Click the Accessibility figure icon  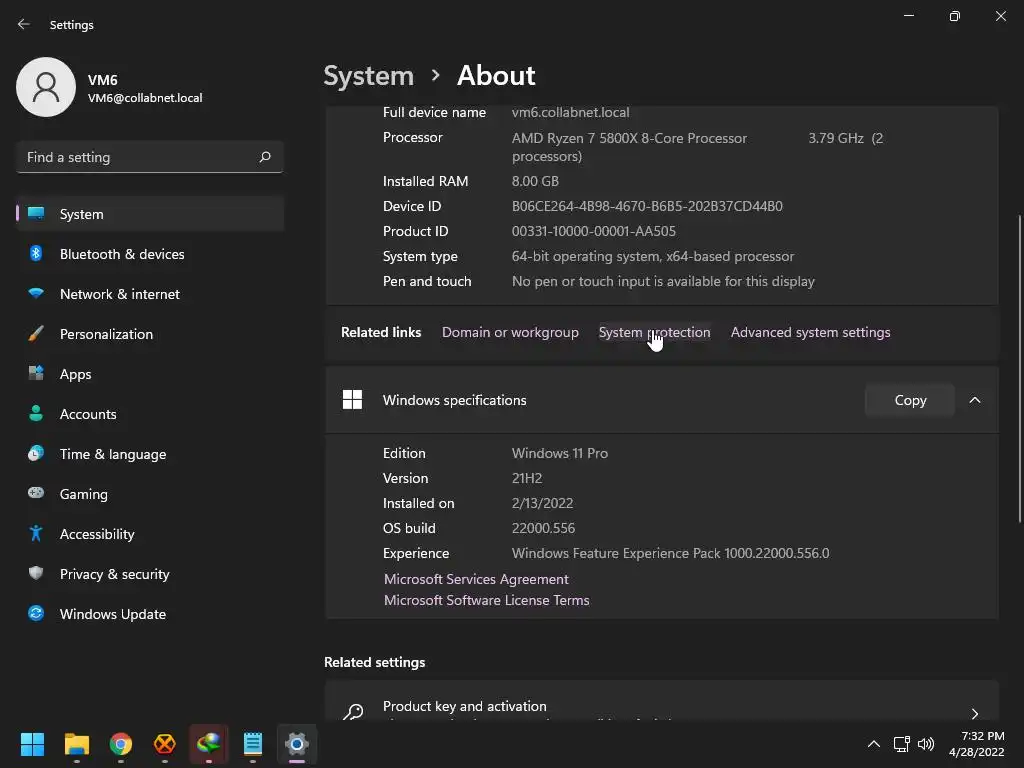pos(37,534)
